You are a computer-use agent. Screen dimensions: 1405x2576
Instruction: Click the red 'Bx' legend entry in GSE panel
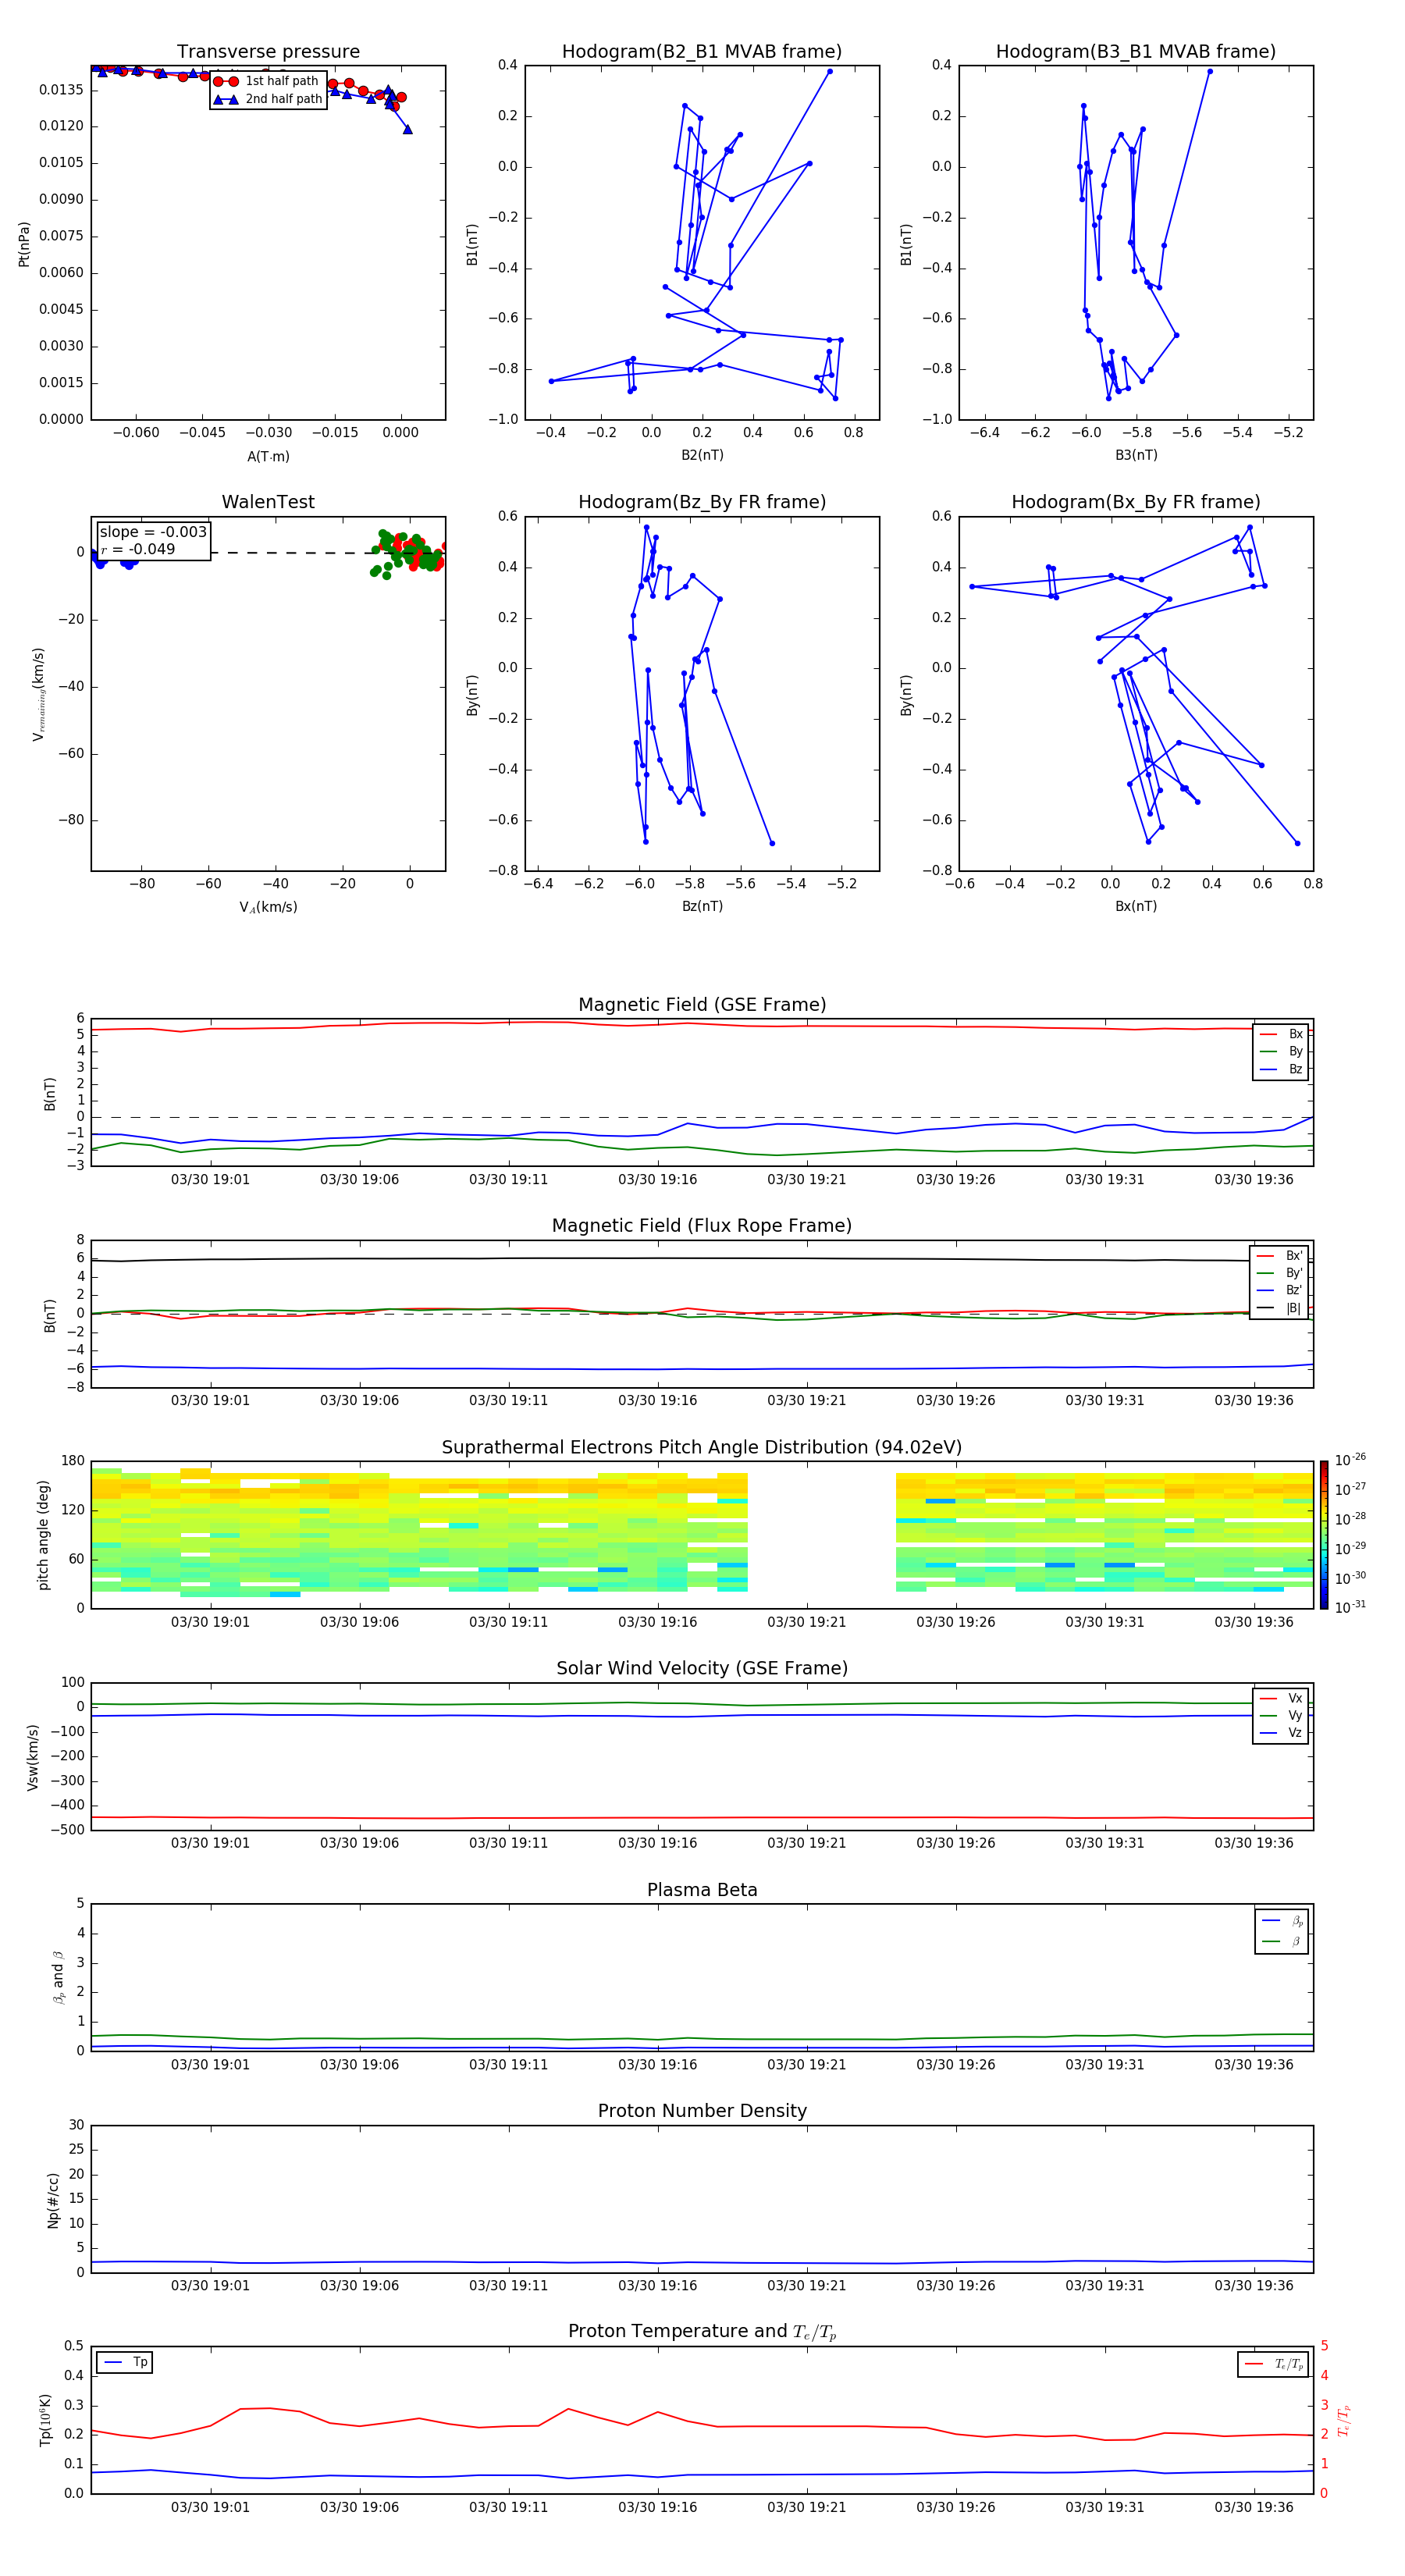1281,1034
